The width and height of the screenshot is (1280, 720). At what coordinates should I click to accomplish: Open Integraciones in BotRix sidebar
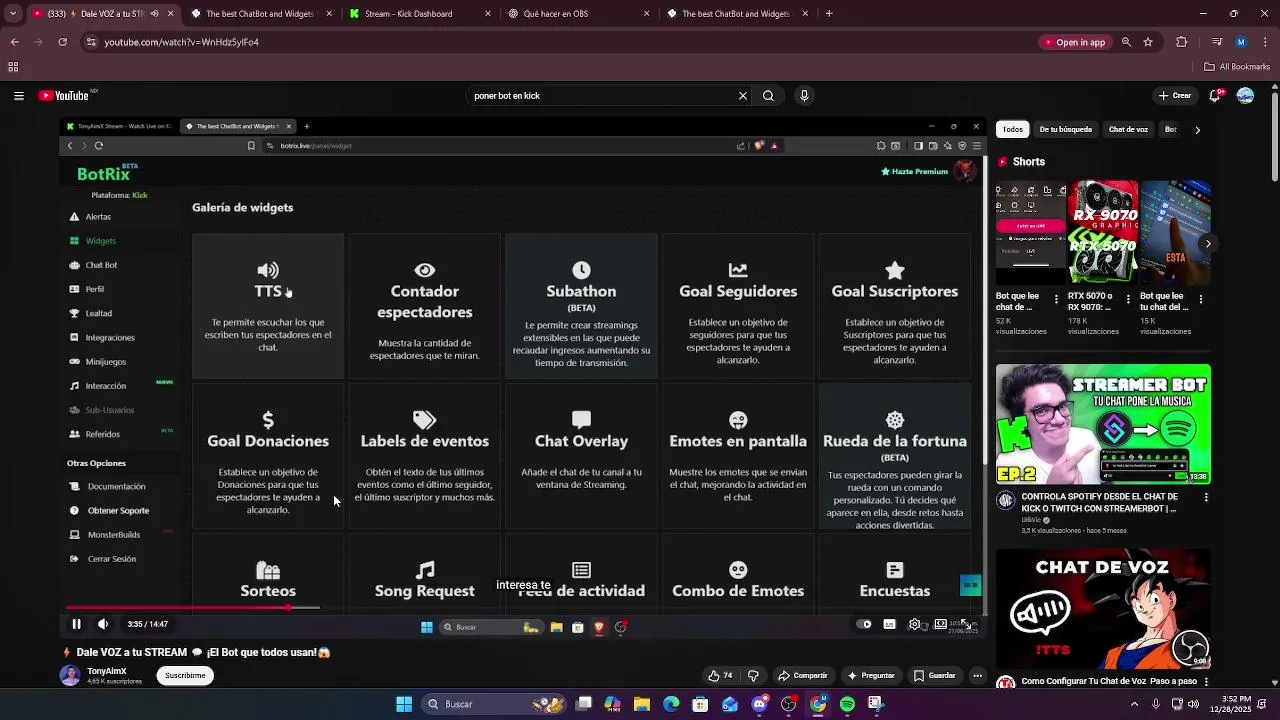pyautogui.click(x=109, y=338)
